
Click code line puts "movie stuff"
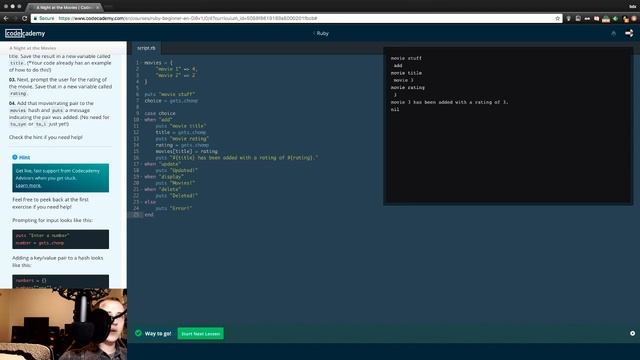click(169, 94)
